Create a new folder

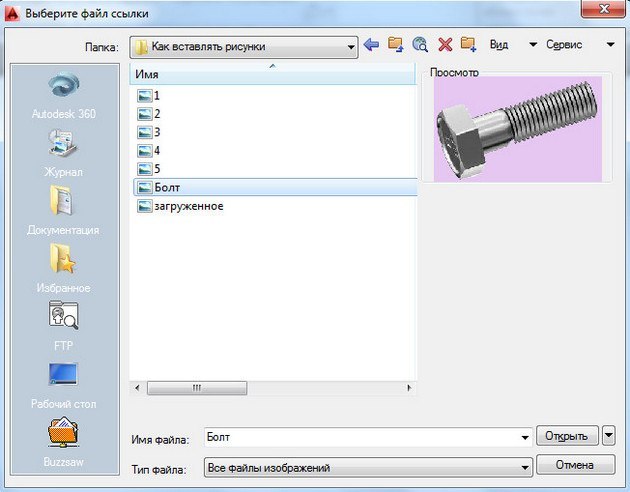[468, 44]
